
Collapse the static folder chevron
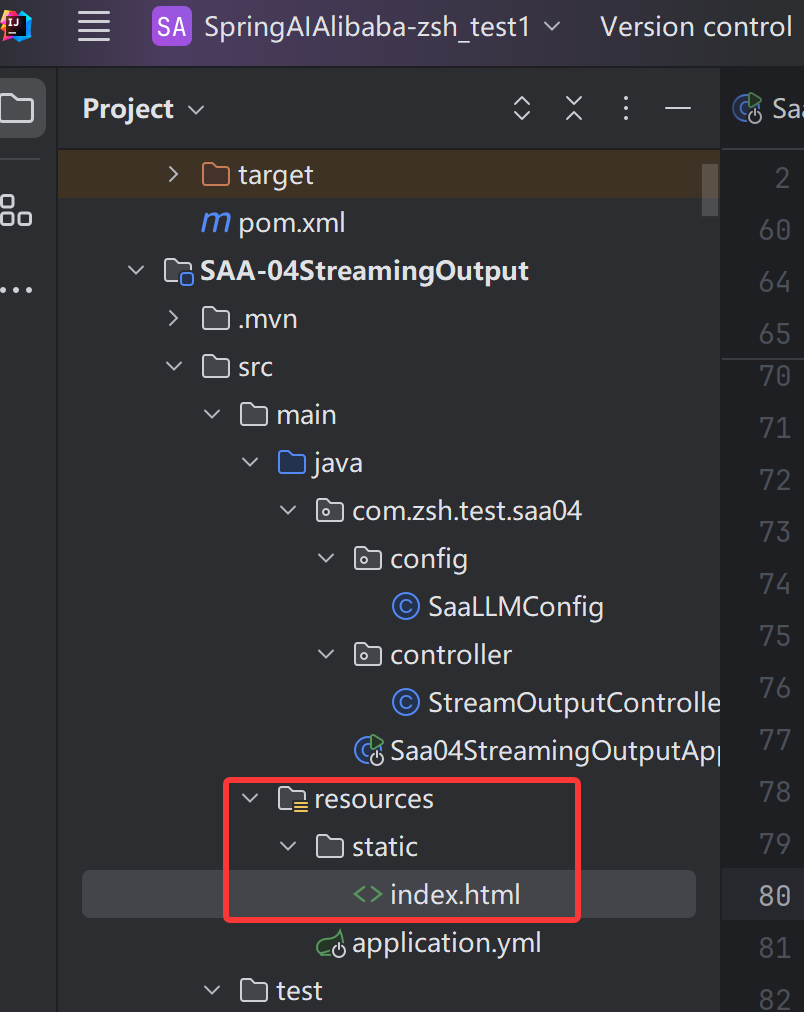288,846
